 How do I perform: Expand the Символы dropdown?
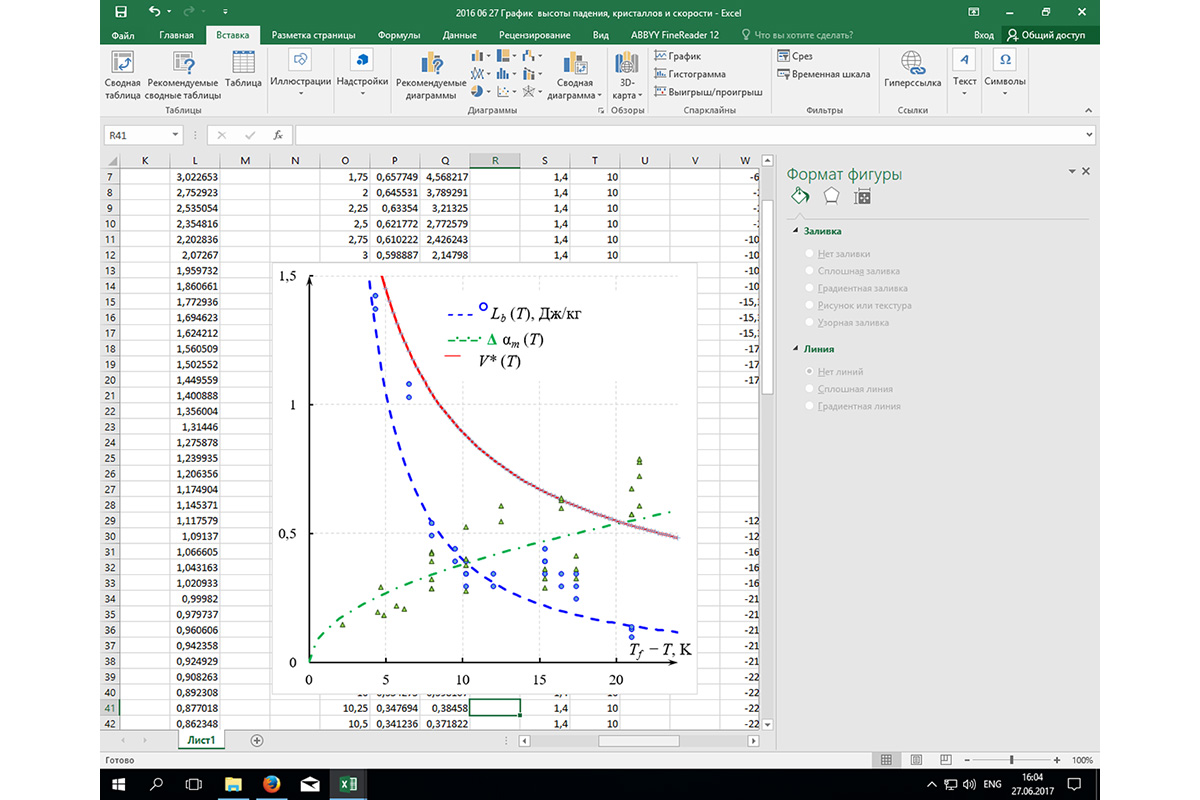tap(1004, 95)
